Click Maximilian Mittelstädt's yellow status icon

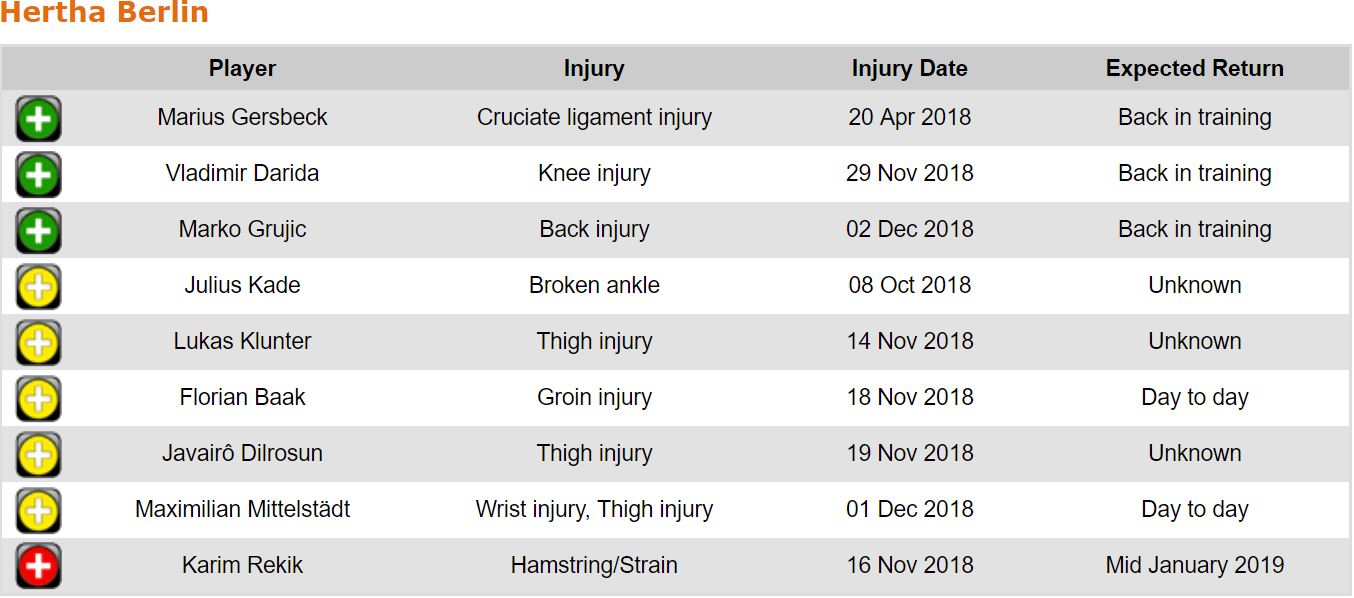pos(38,511)
